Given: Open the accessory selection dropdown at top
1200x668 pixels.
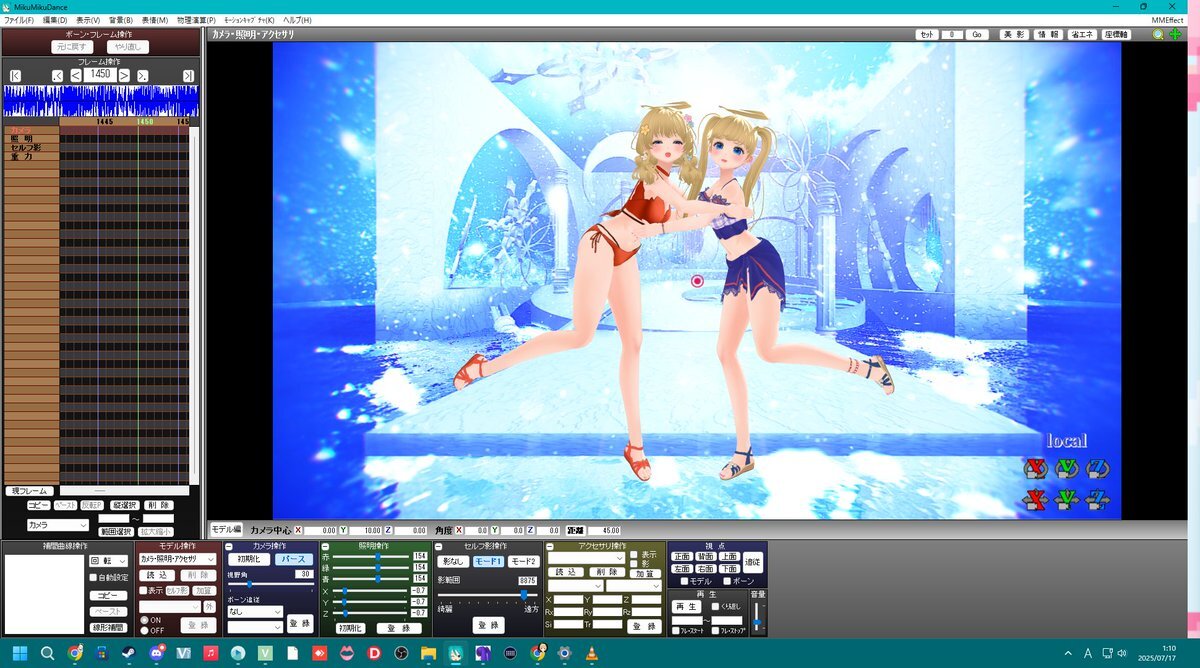Looking at the screenshot, I should click(x=585, y=558).
